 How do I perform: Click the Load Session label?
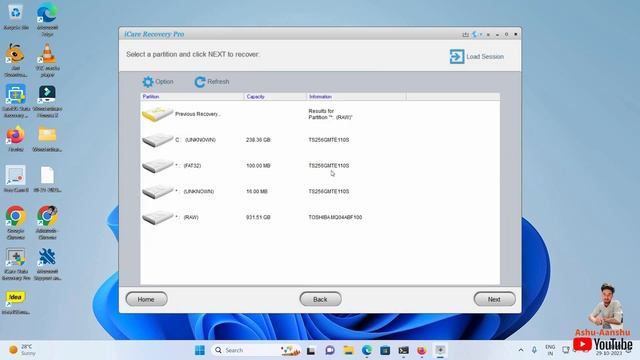[x=485, y=57]
